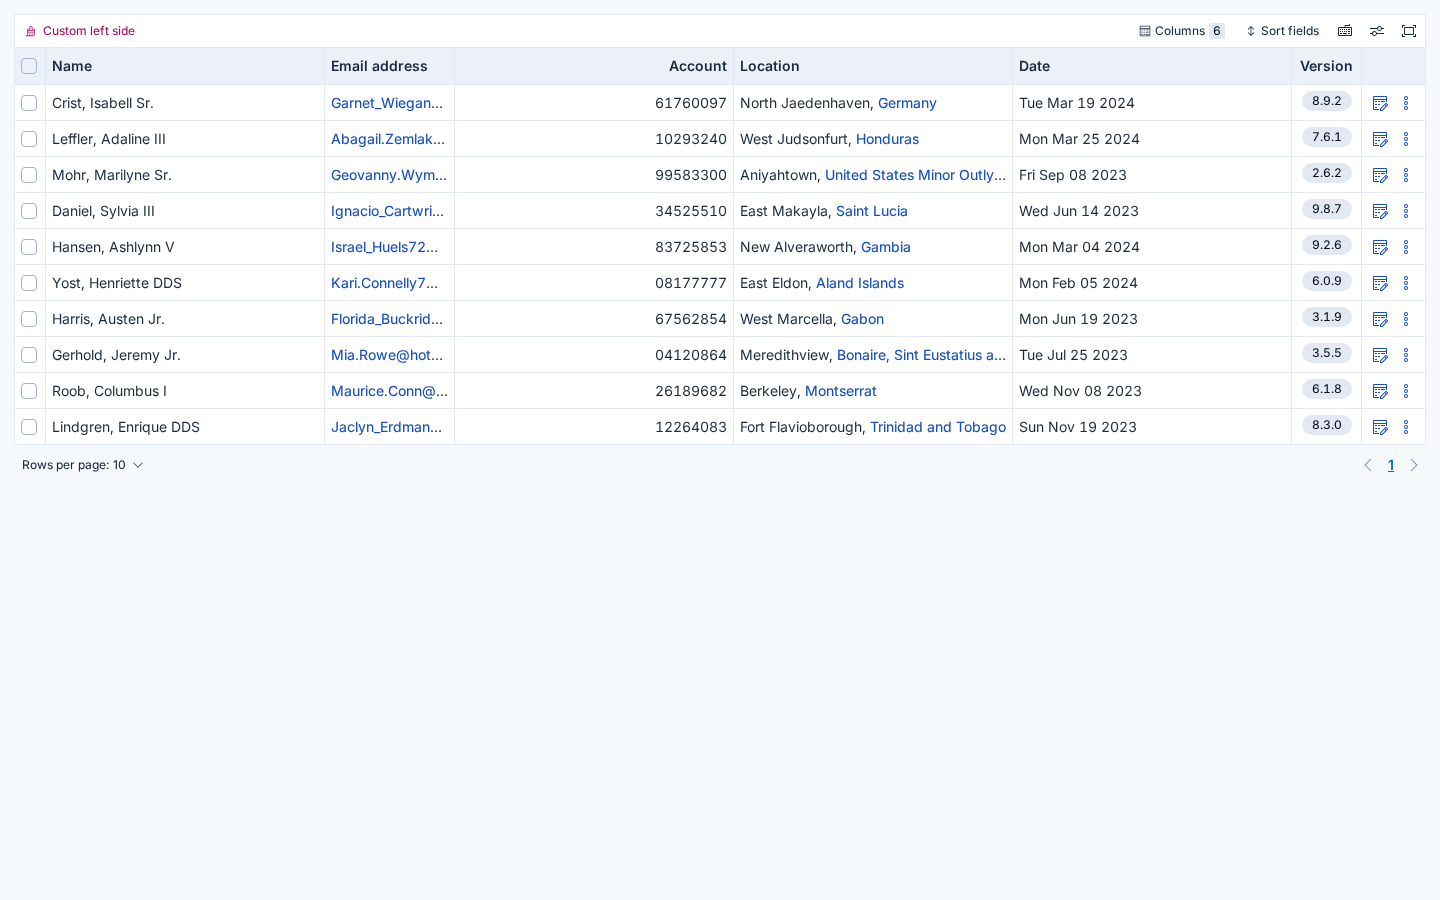Open the Columns 6 selector
This screenshot has width=1440, height=900.
1181,31
